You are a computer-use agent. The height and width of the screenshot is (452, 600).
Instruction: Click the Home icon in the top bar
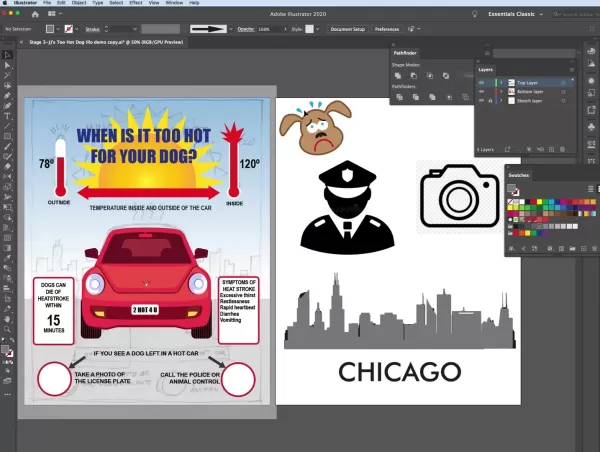click(x=37, y=16)
